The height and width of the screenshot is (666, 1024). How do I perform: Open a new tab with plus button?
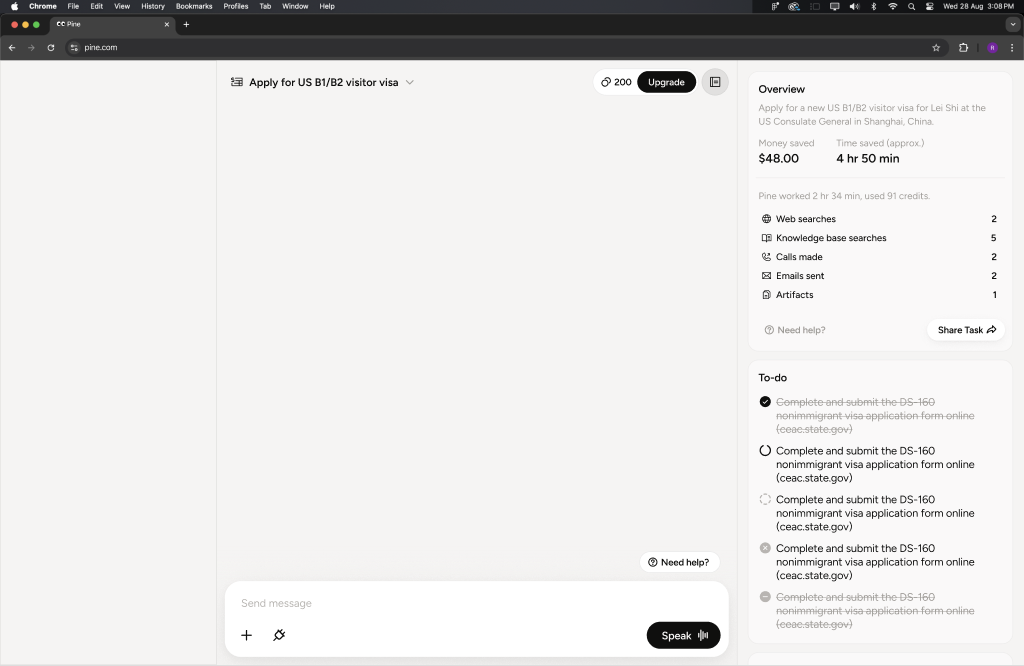pos(186,24)
